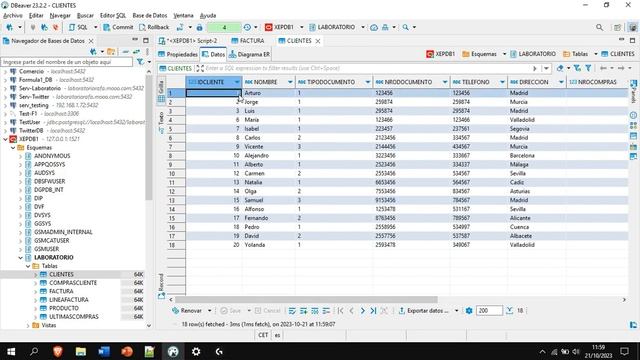Open the SQL editor toolbar button
The height and width of the screenshot is (360, 640).
78,27
